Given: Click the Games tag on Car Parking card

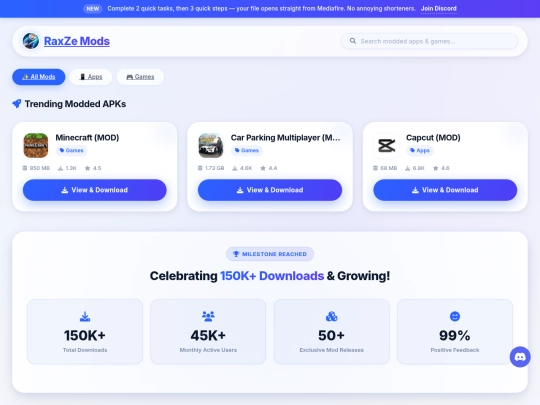Looking at the screenshot, I should (x=247, y=150).
